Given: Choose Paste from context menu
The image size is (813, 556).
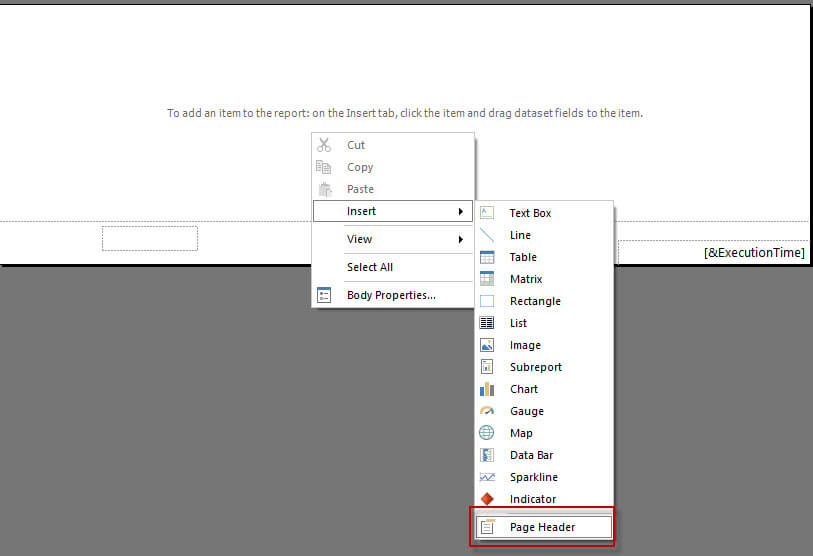Looking at the screenshot, I should [x=393, y=189].
